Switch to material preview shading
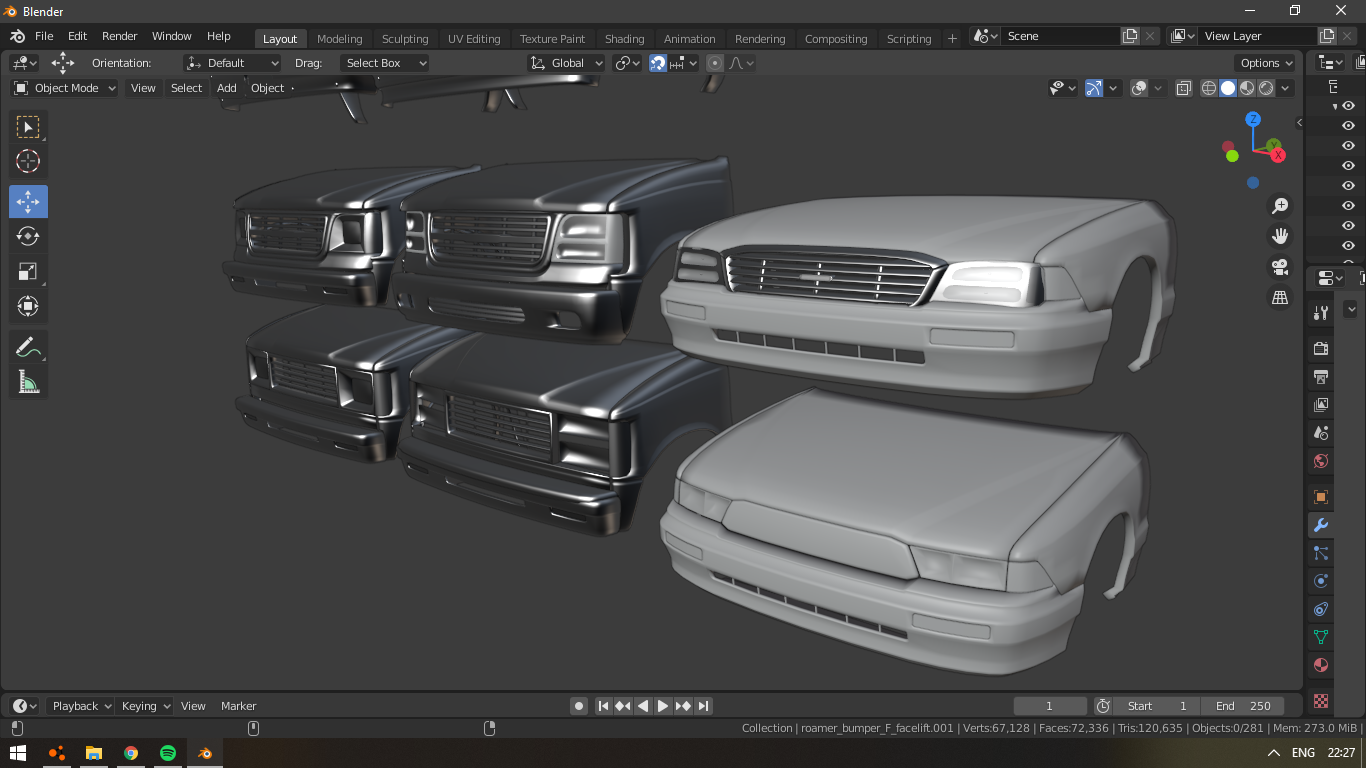 coord(1247,88)
